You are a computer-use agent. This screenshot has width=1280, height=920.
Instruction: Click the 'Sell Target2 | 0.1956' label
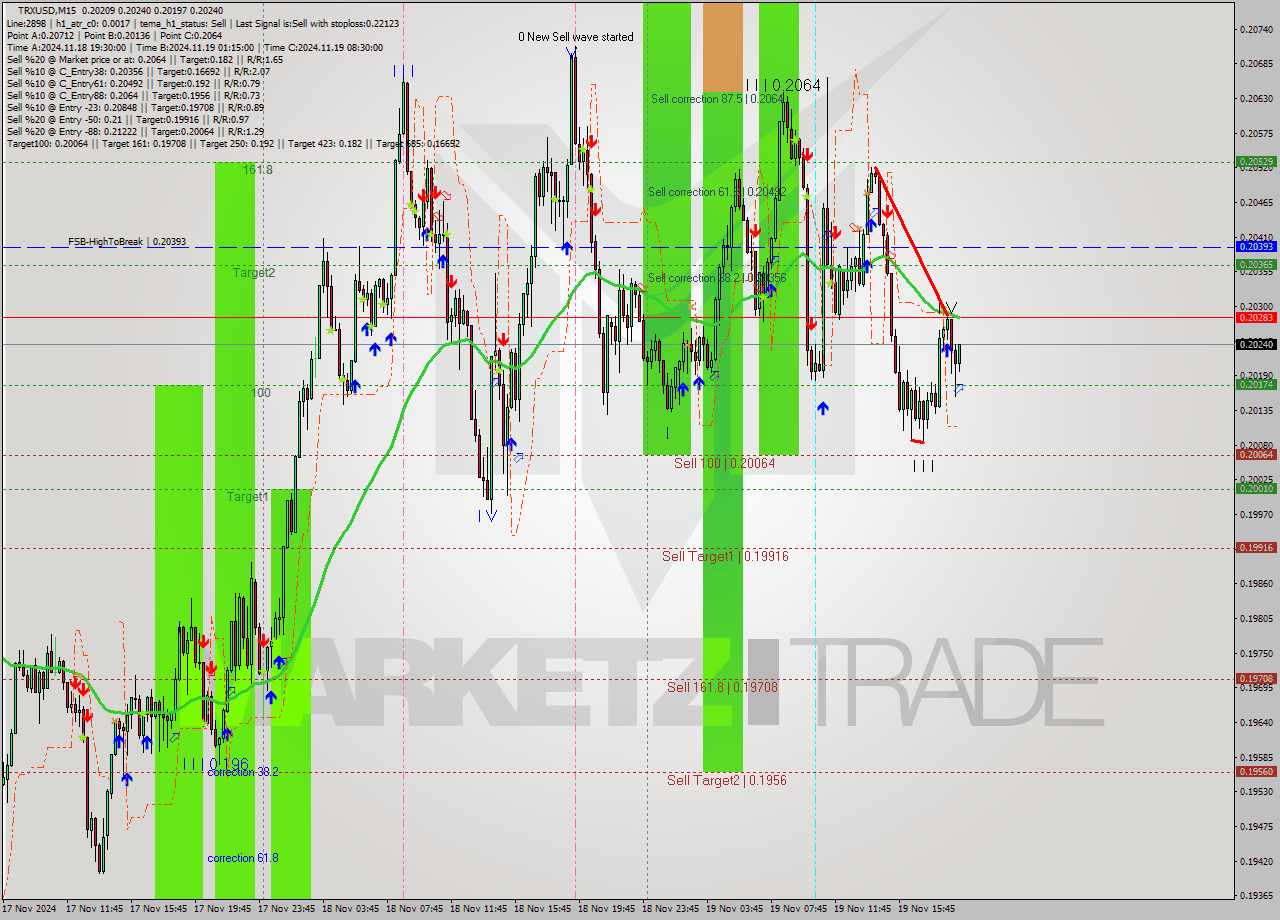tap(727, 780)
